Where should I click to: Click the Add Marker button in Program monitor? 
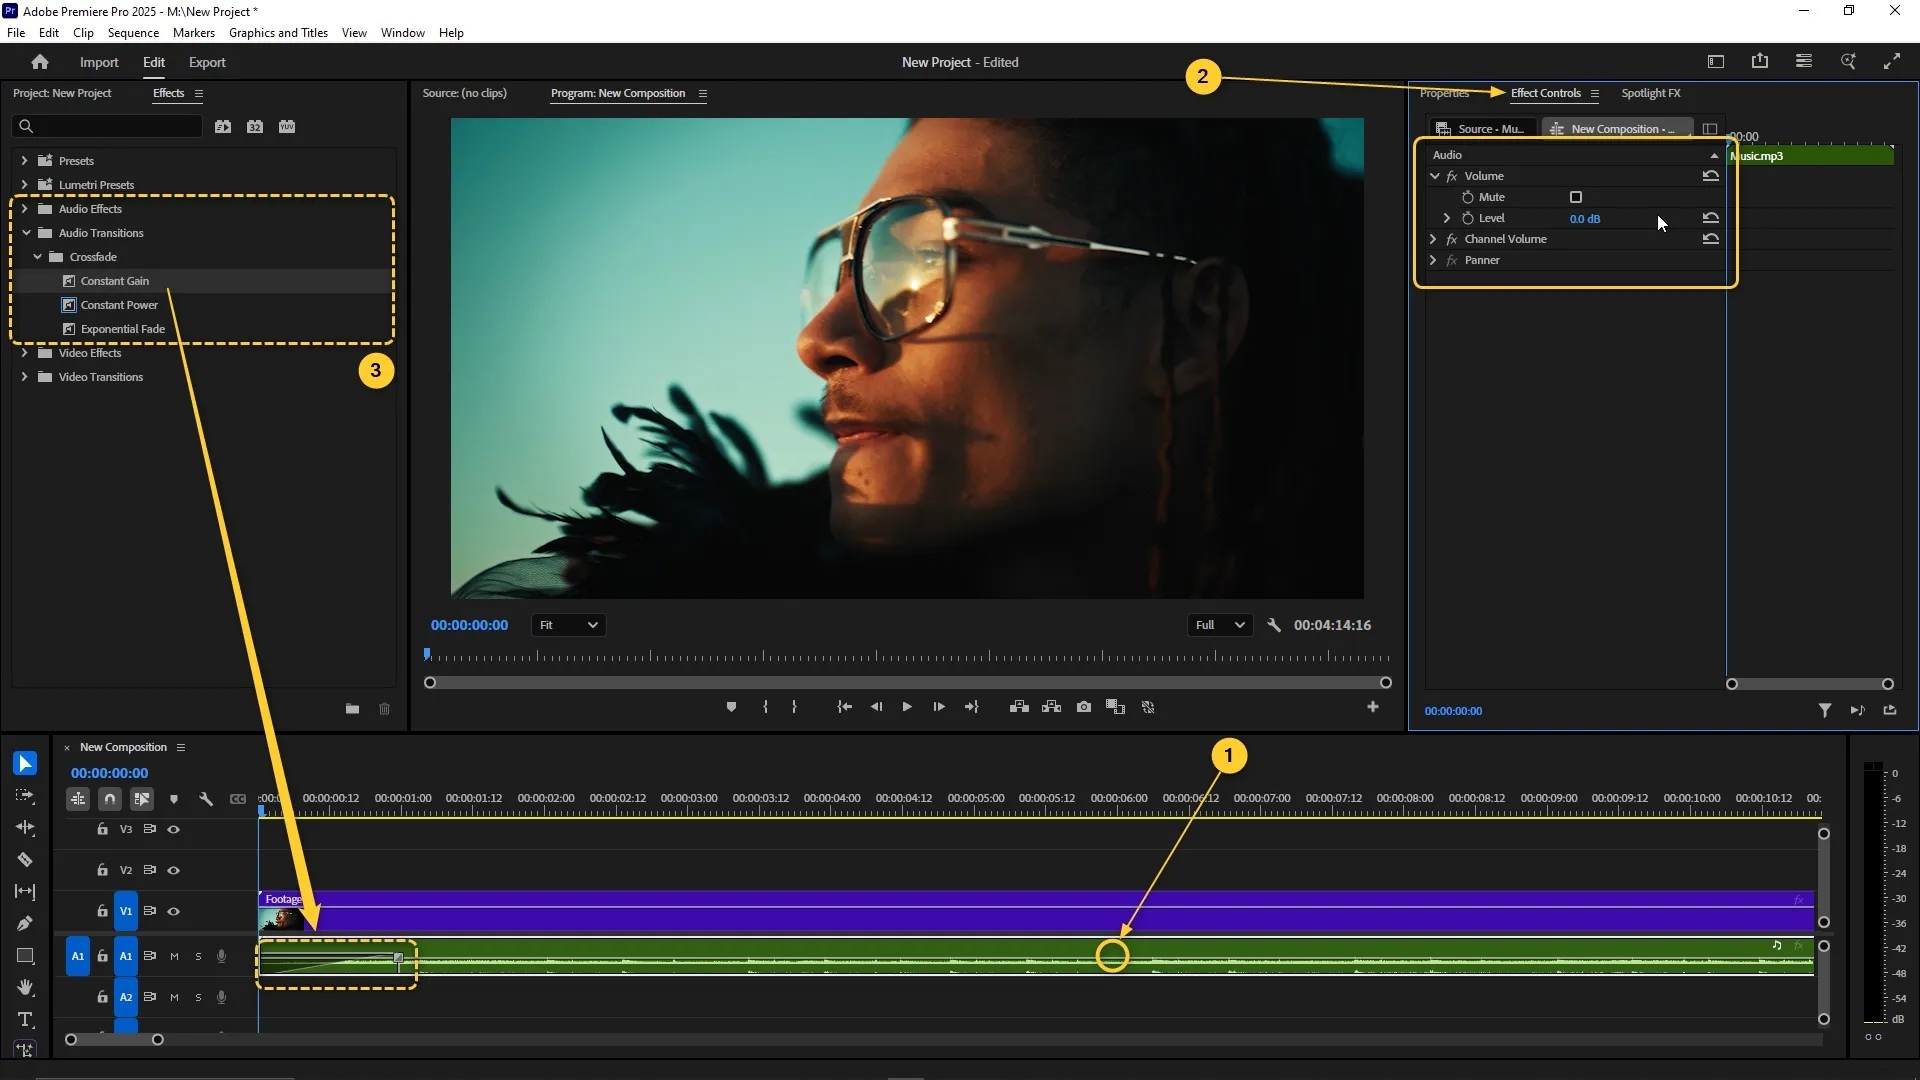pyautogui.click(x=731, y=707)
